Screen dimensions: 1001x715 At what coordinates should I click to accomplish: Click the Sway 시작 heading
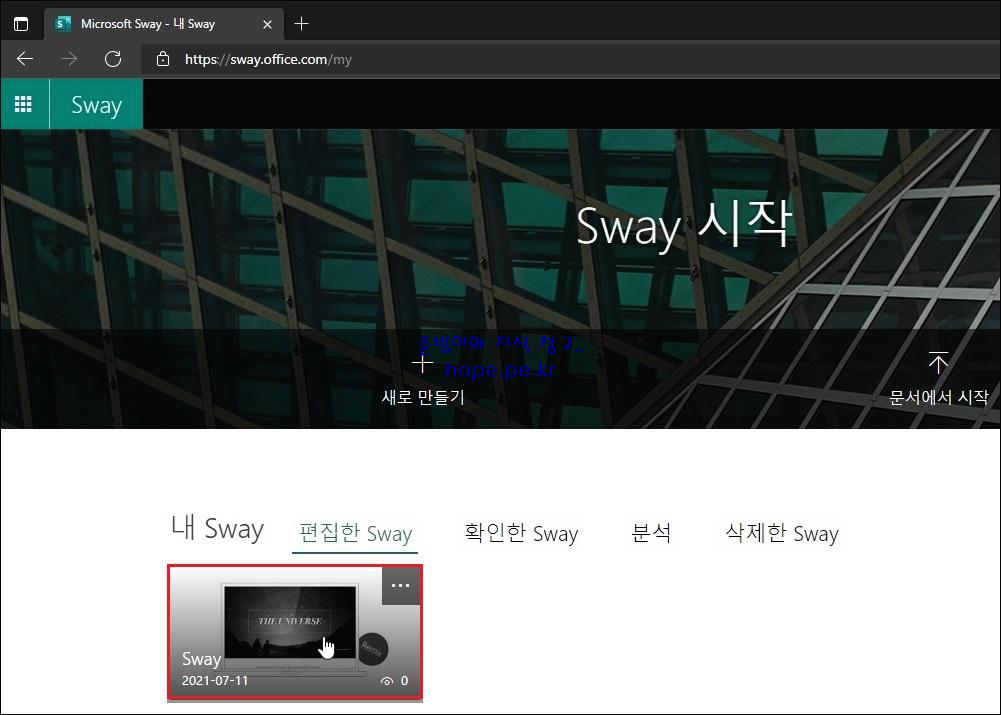coord(684,225)
